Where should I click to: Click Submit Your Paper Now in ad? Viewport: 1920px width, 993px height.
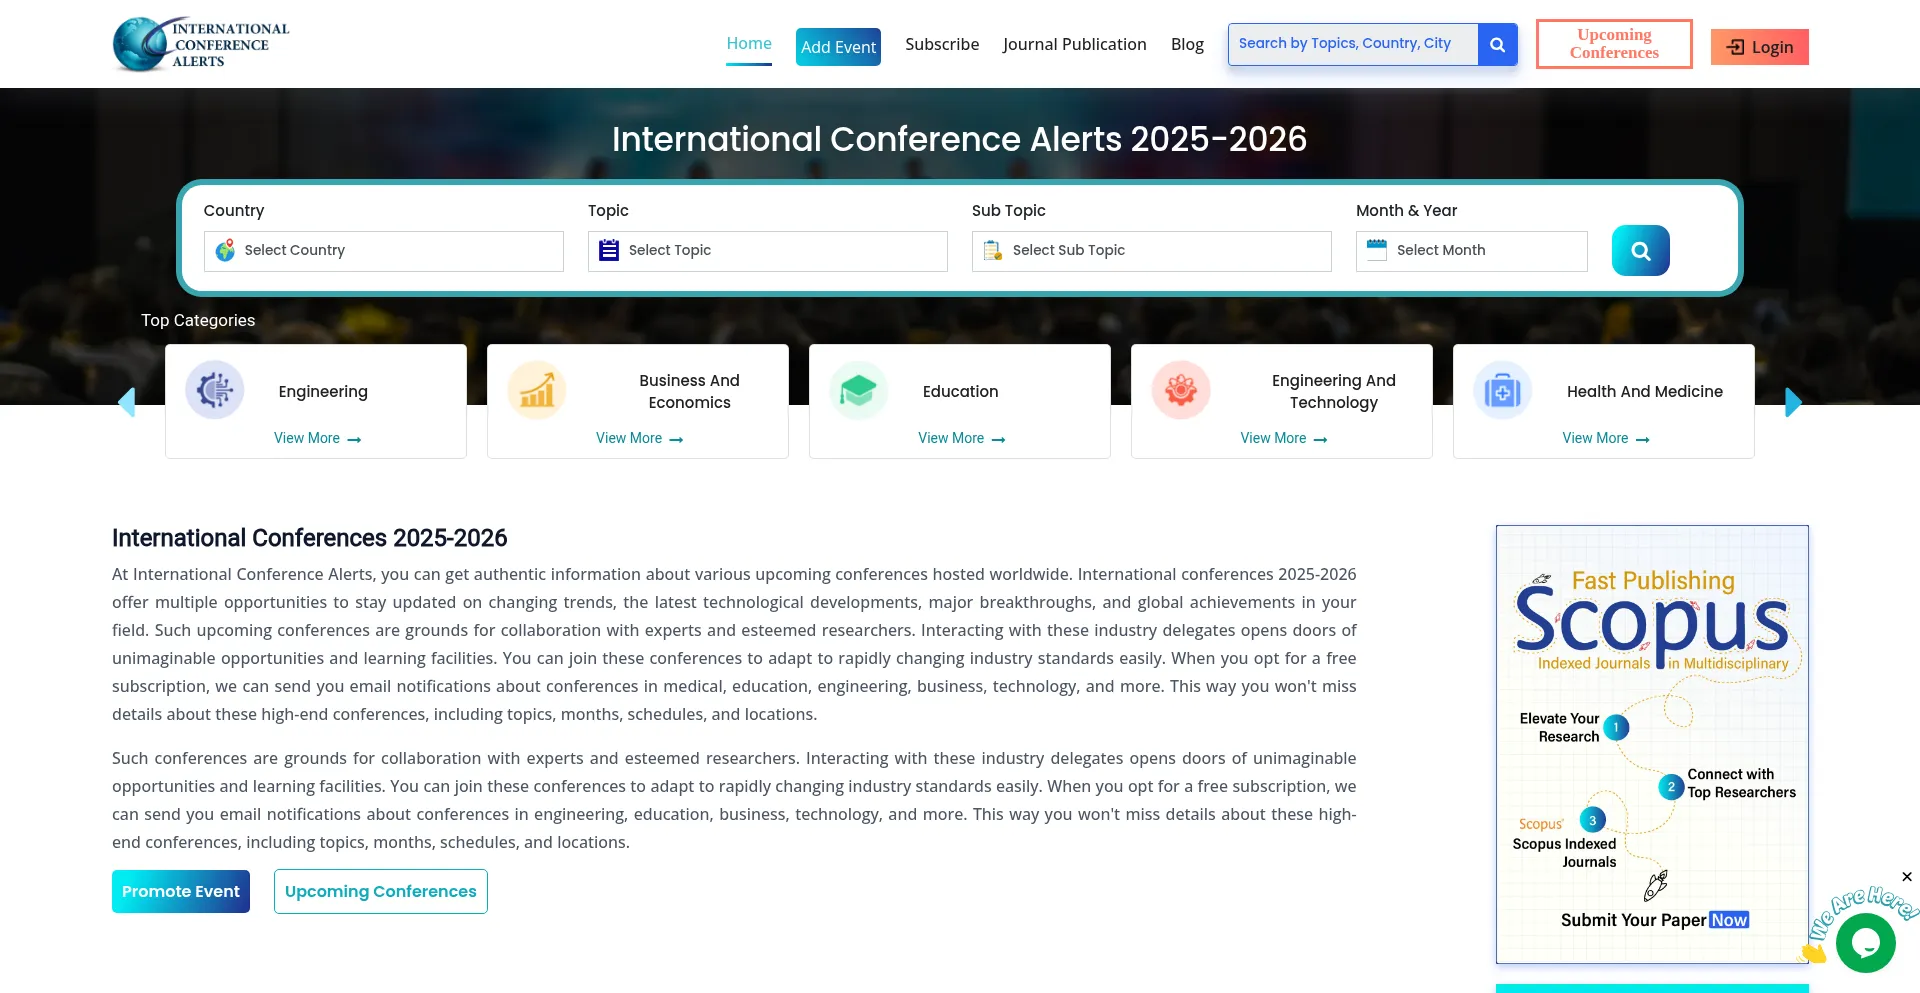tap(1655, 920)
